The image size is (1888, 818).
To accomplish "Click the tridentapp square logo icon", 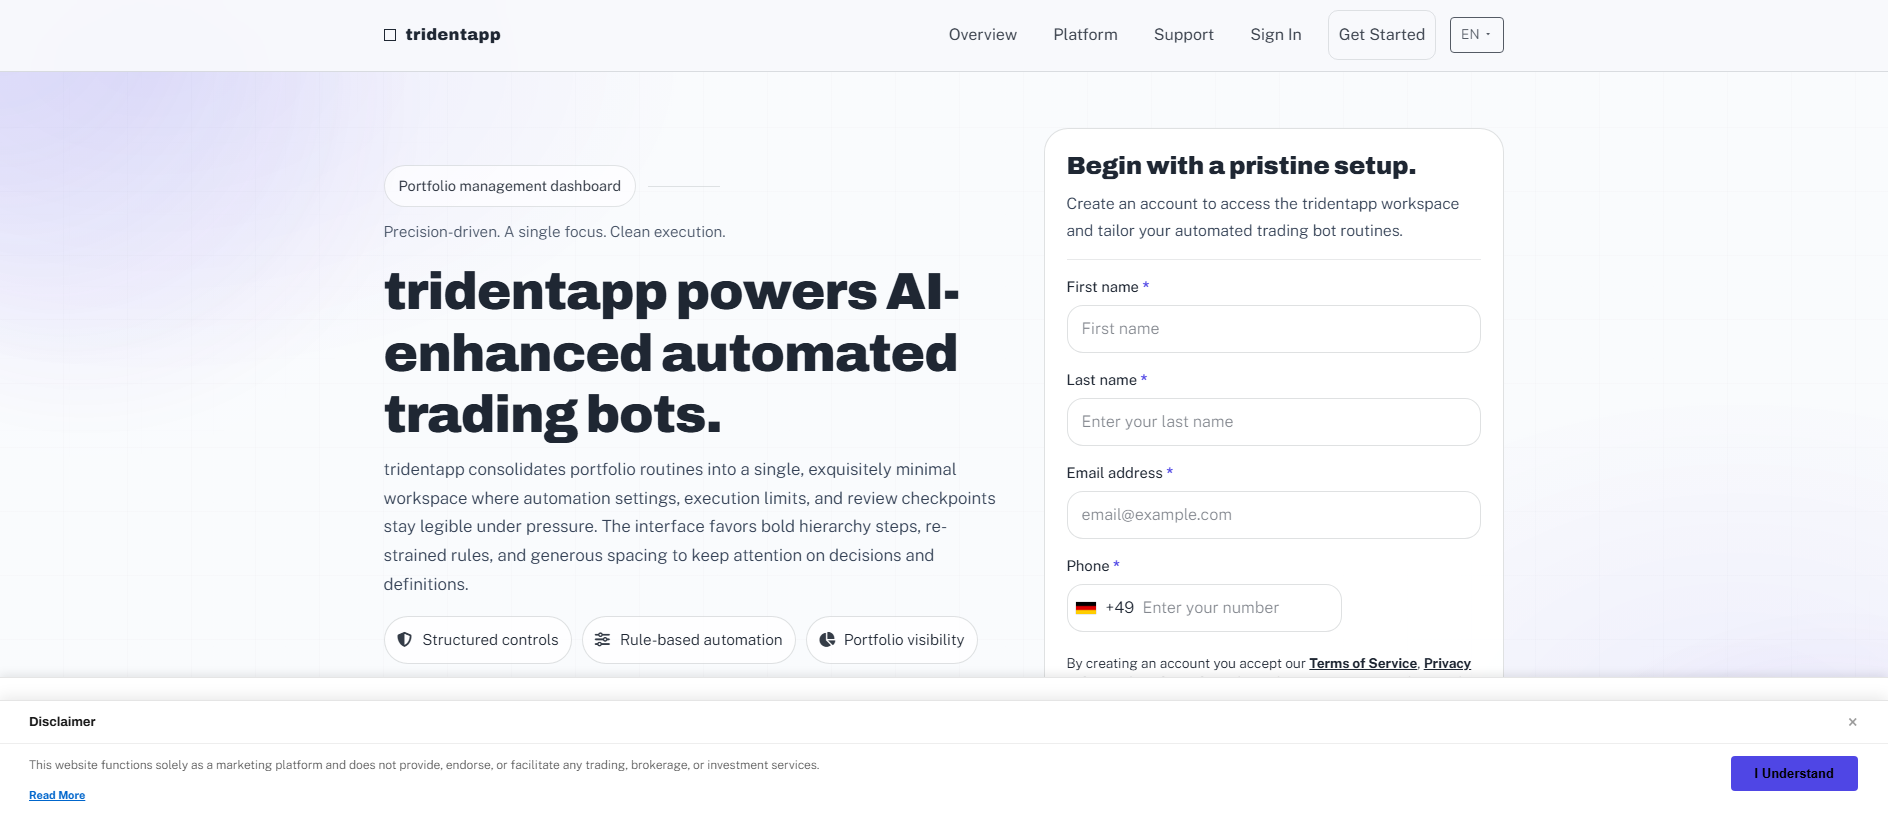I will click(x=390, y=35).
